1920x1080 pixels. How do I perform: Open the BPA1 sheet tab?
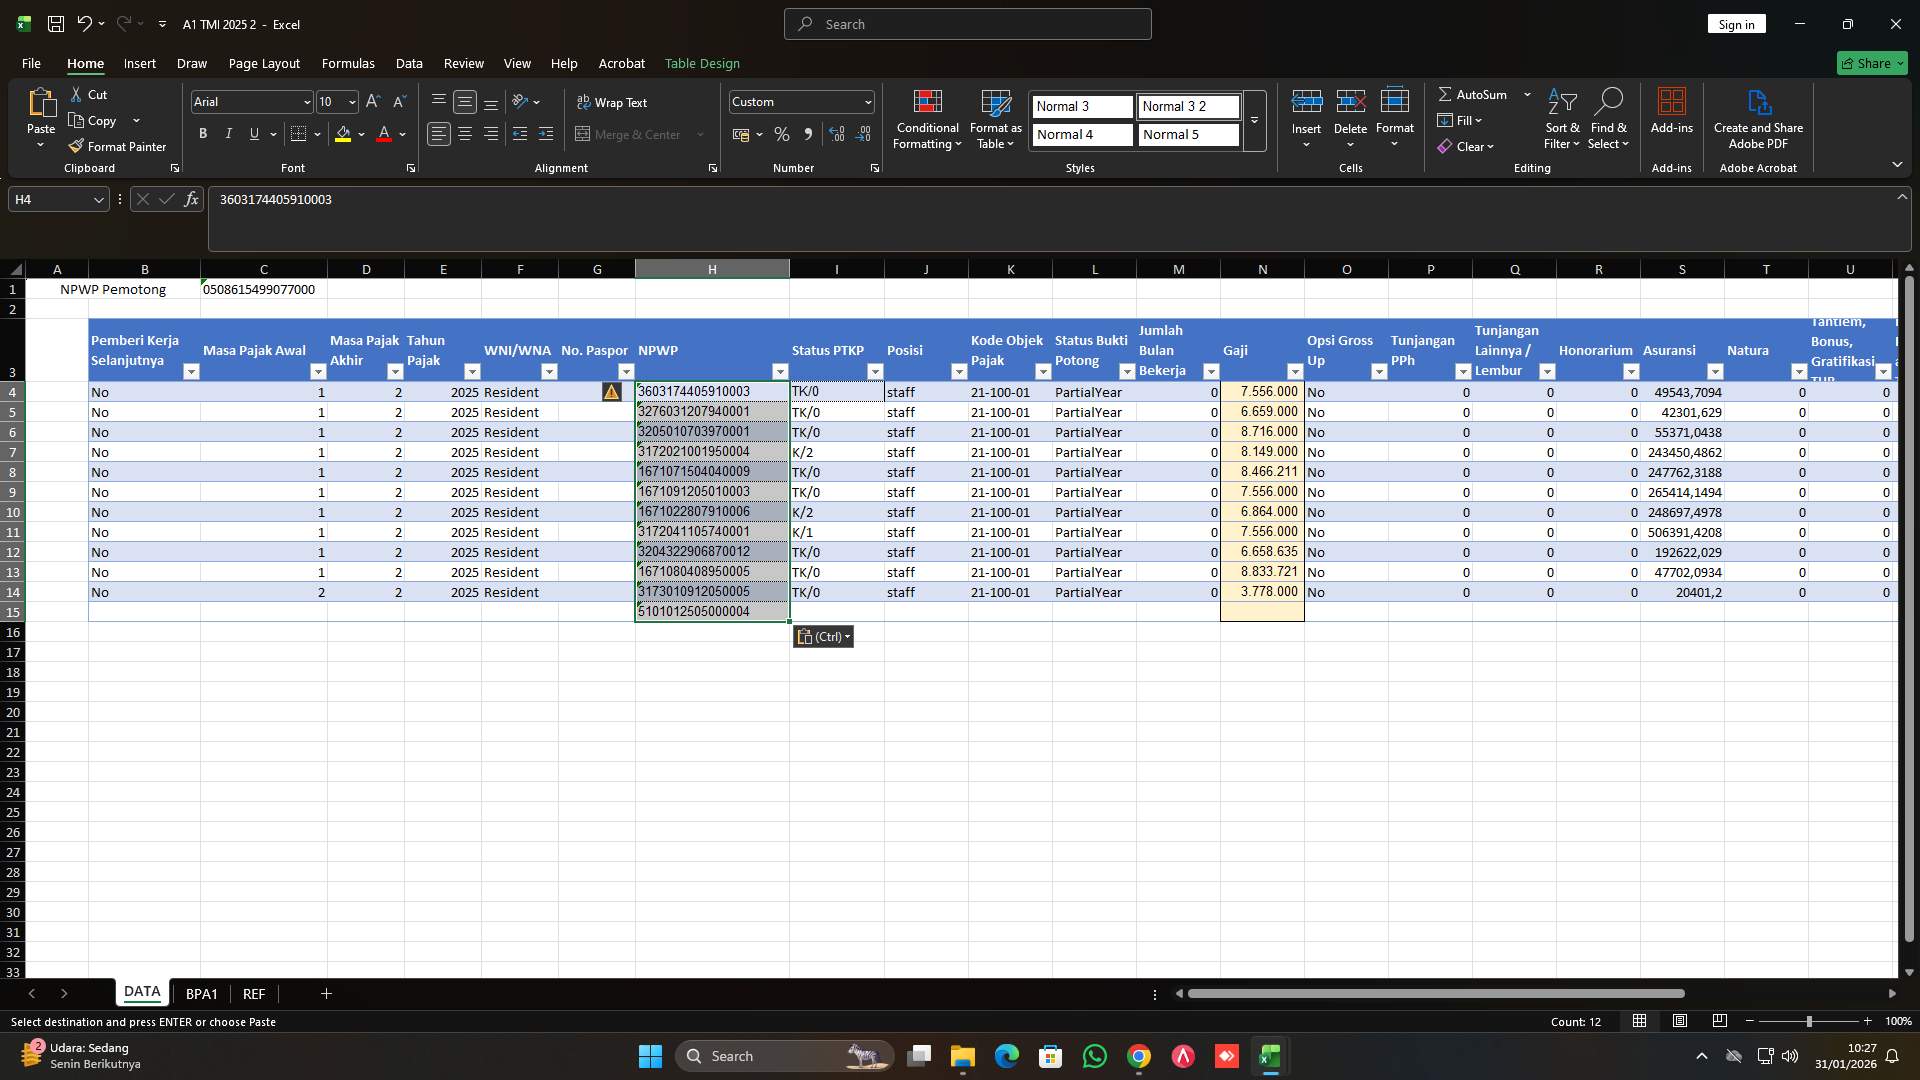[202, 993]
